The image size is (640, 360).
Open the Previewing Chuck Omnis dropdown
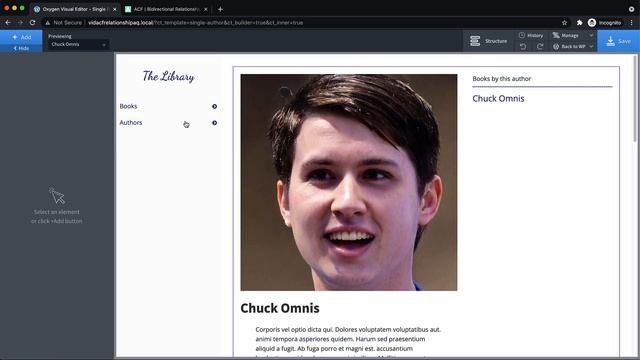(78, 44)
